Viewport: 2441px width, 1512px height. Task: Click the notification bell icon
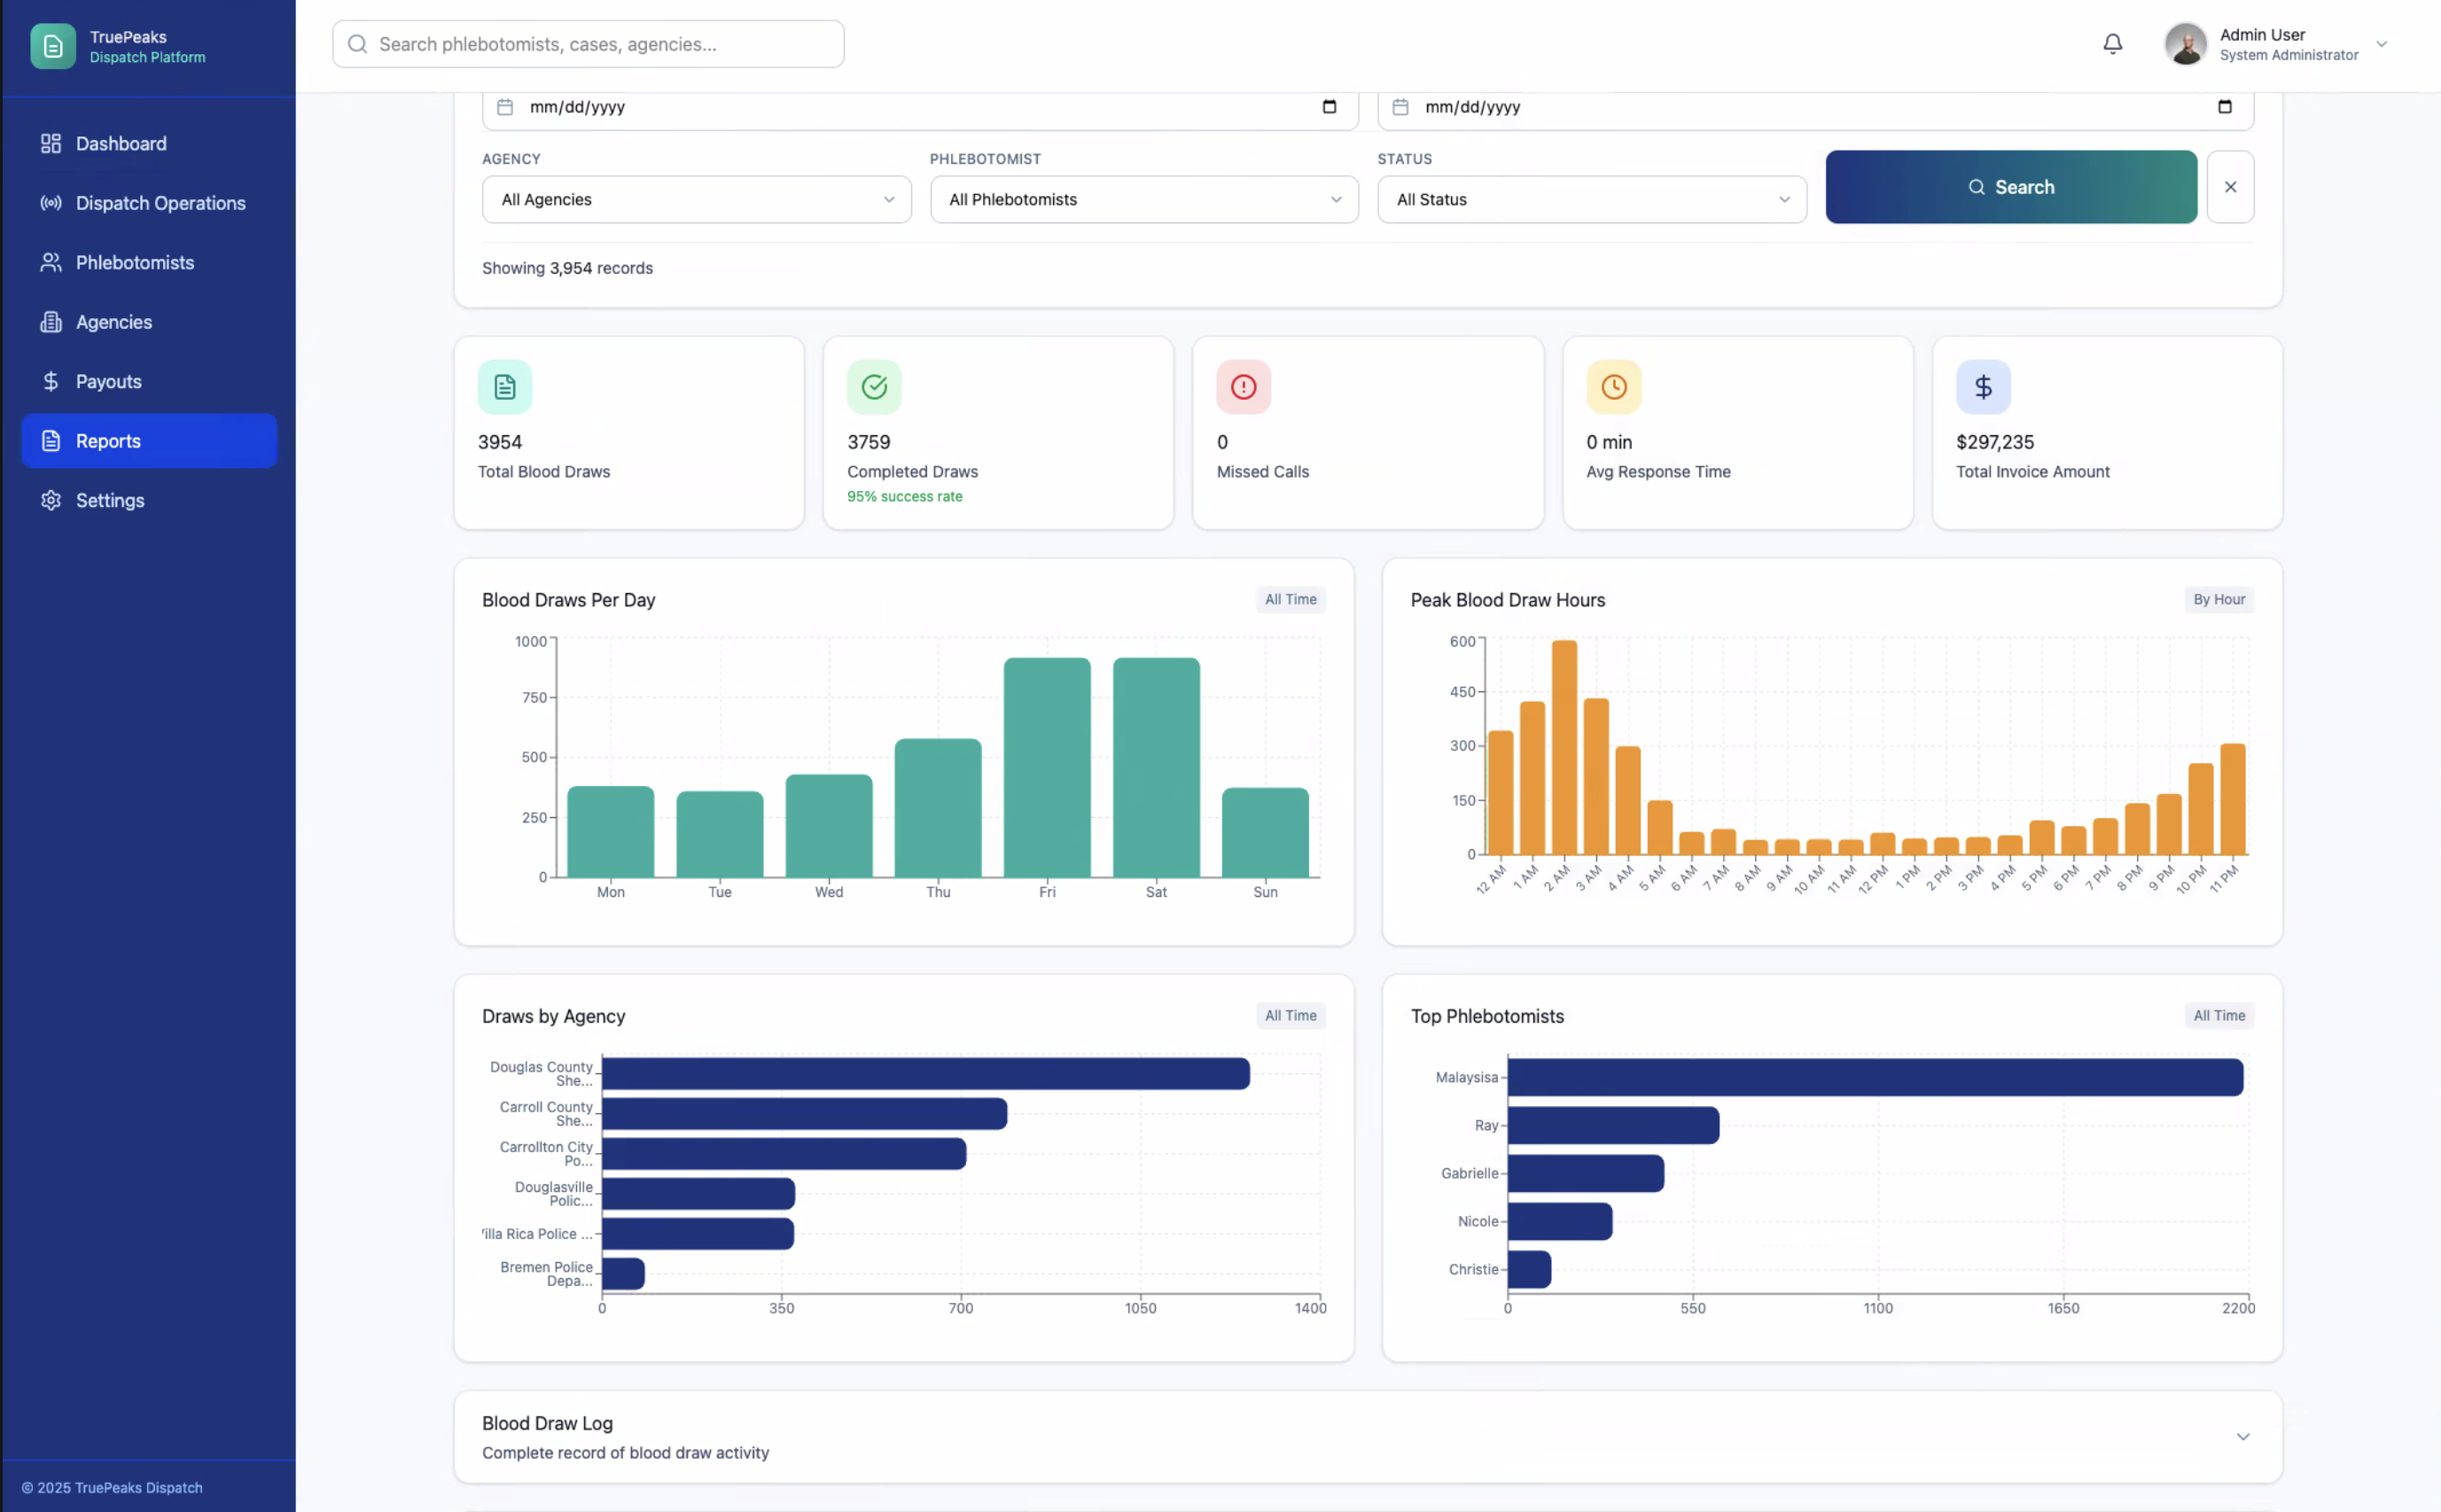[x=2112, y=43]
